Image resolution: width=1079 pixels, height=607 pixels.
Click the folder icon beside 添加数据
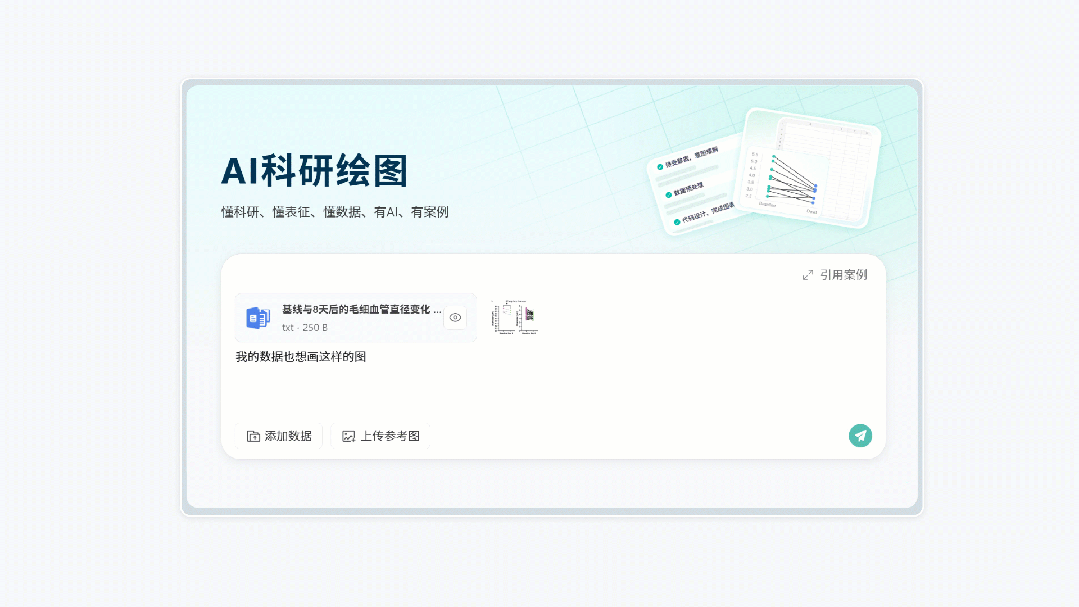pyautogui.click(x=253, y=437)
